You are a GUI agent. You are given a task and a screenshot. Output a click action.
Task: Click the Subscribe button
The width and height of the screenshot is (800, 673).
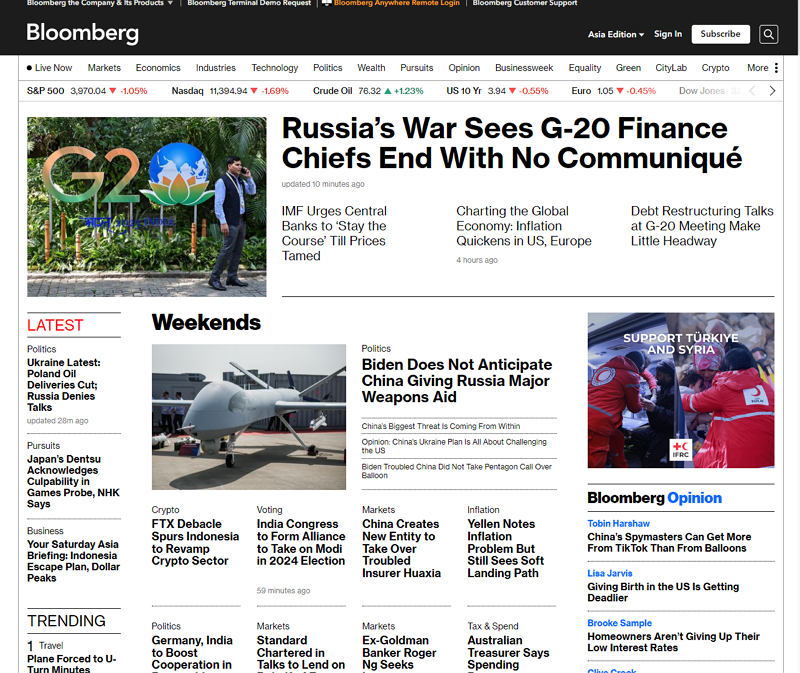pyautogui.click(x=720, y=34)
